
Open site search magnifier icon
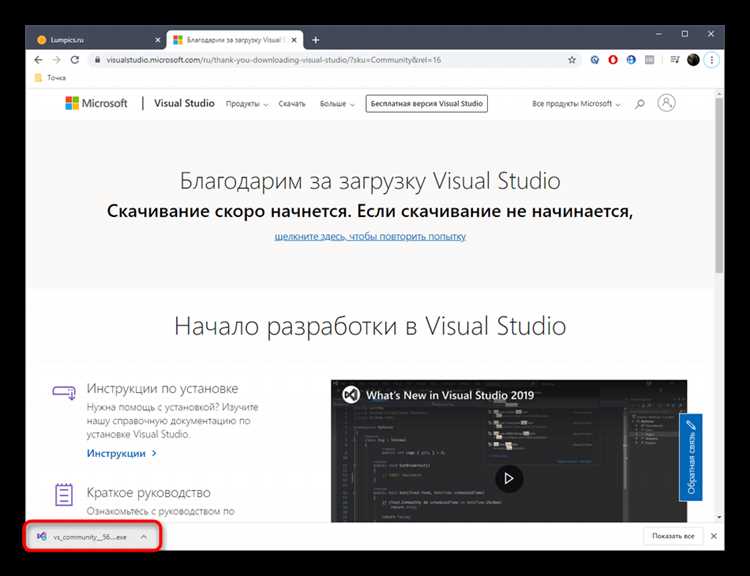point(640,104)
